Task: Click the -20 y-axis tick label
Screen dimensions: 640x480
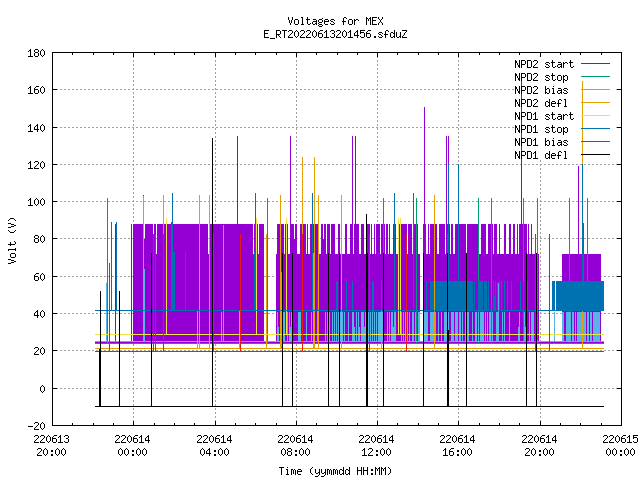Action: click(x=36, y=426)
